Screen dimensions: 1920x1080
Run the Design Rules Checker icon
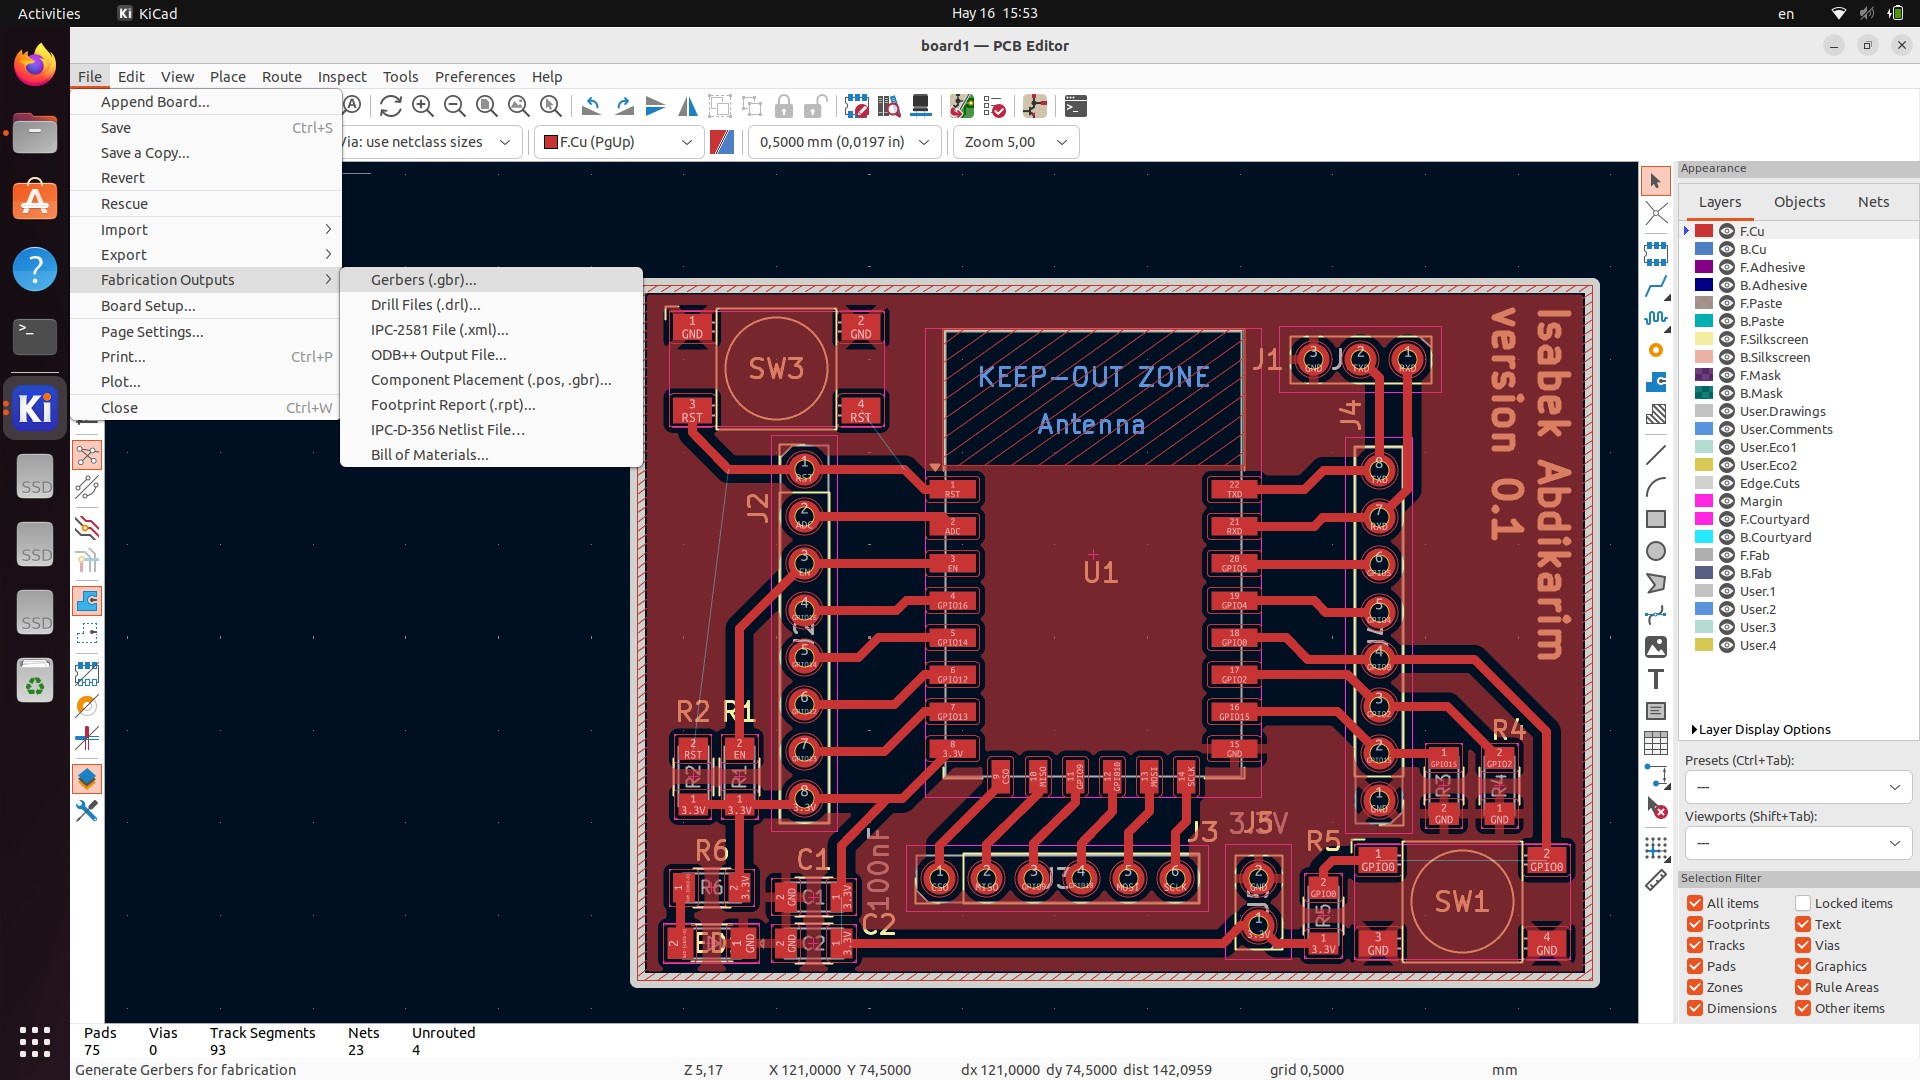[994, 106]
